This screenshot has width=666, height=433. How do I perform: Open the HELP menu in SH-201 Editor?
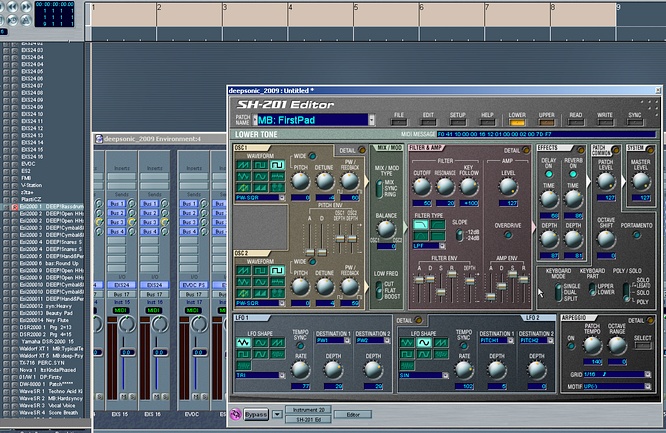tap(487, 122)
